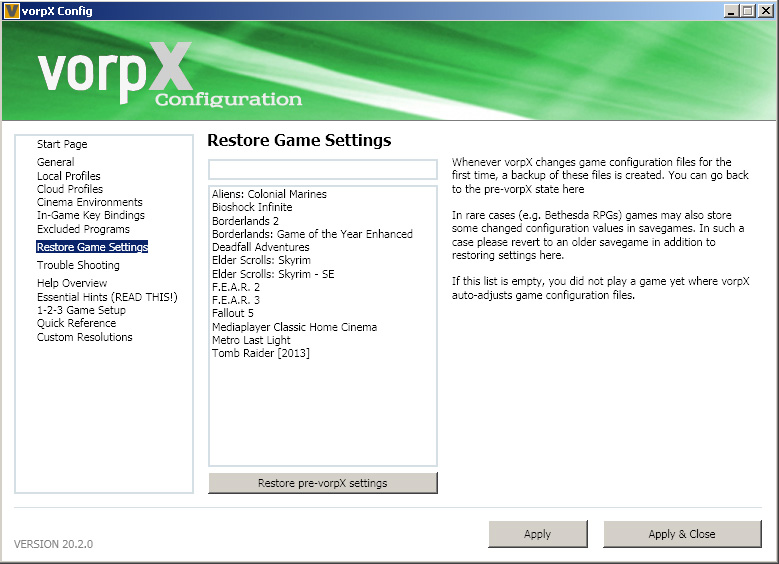Open Quick Reference page
Screen dimensions: 779x564
click(76, 323)
